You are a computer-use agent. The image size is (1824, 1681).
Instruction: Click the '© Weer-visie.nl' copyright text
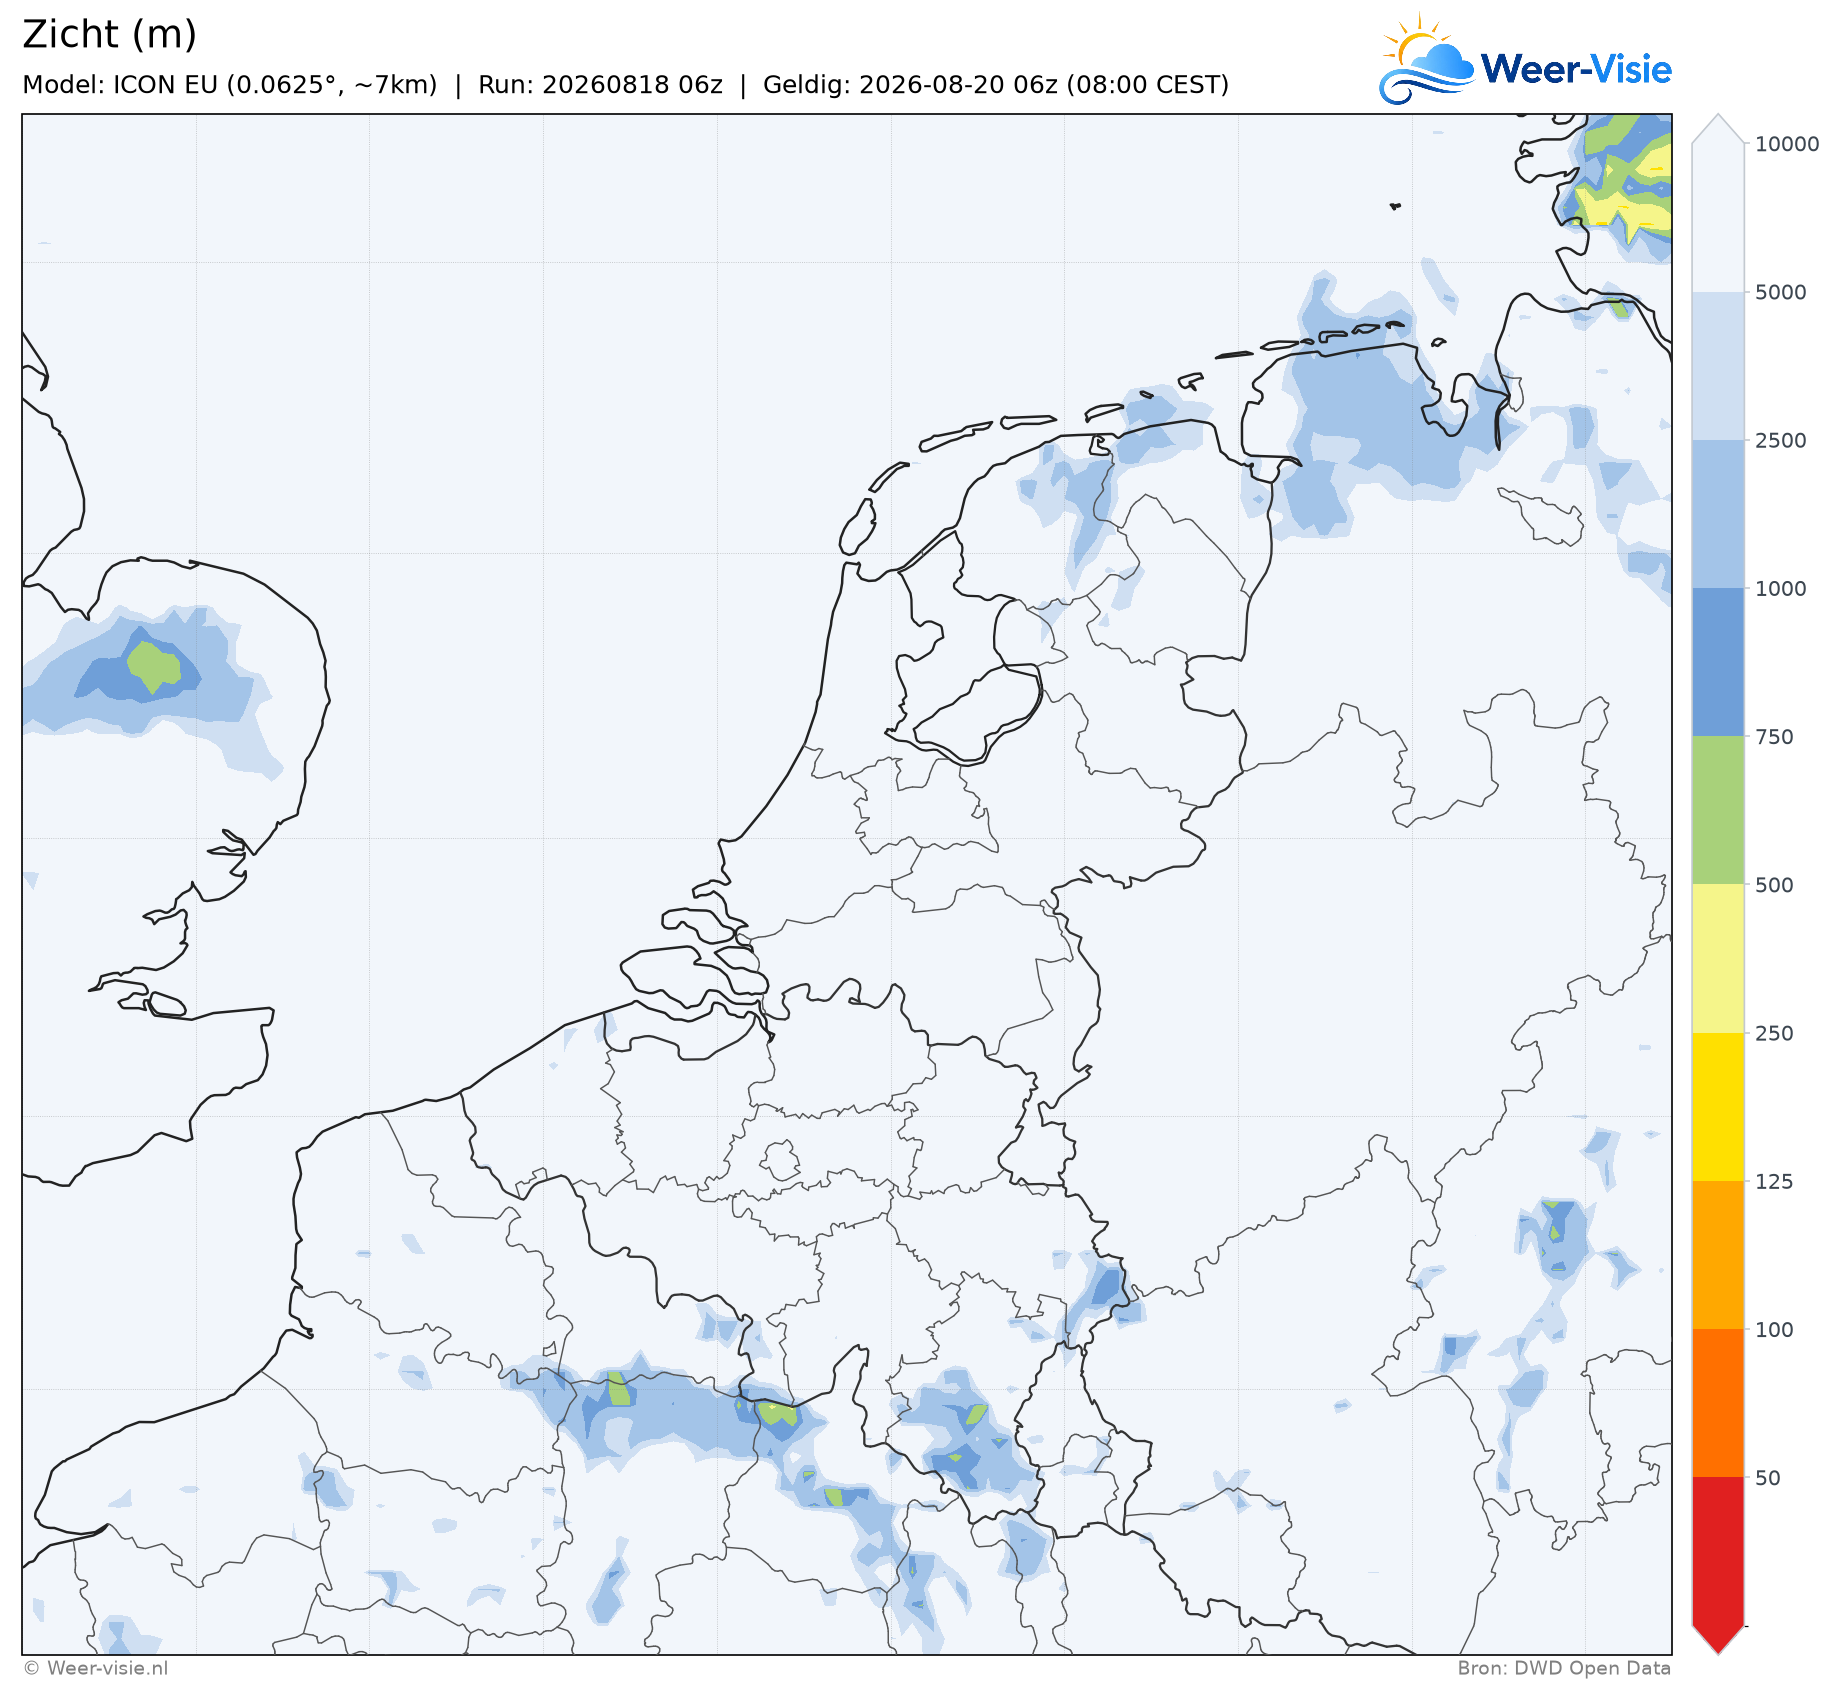pyautogui.click(x=96, y=1668)
